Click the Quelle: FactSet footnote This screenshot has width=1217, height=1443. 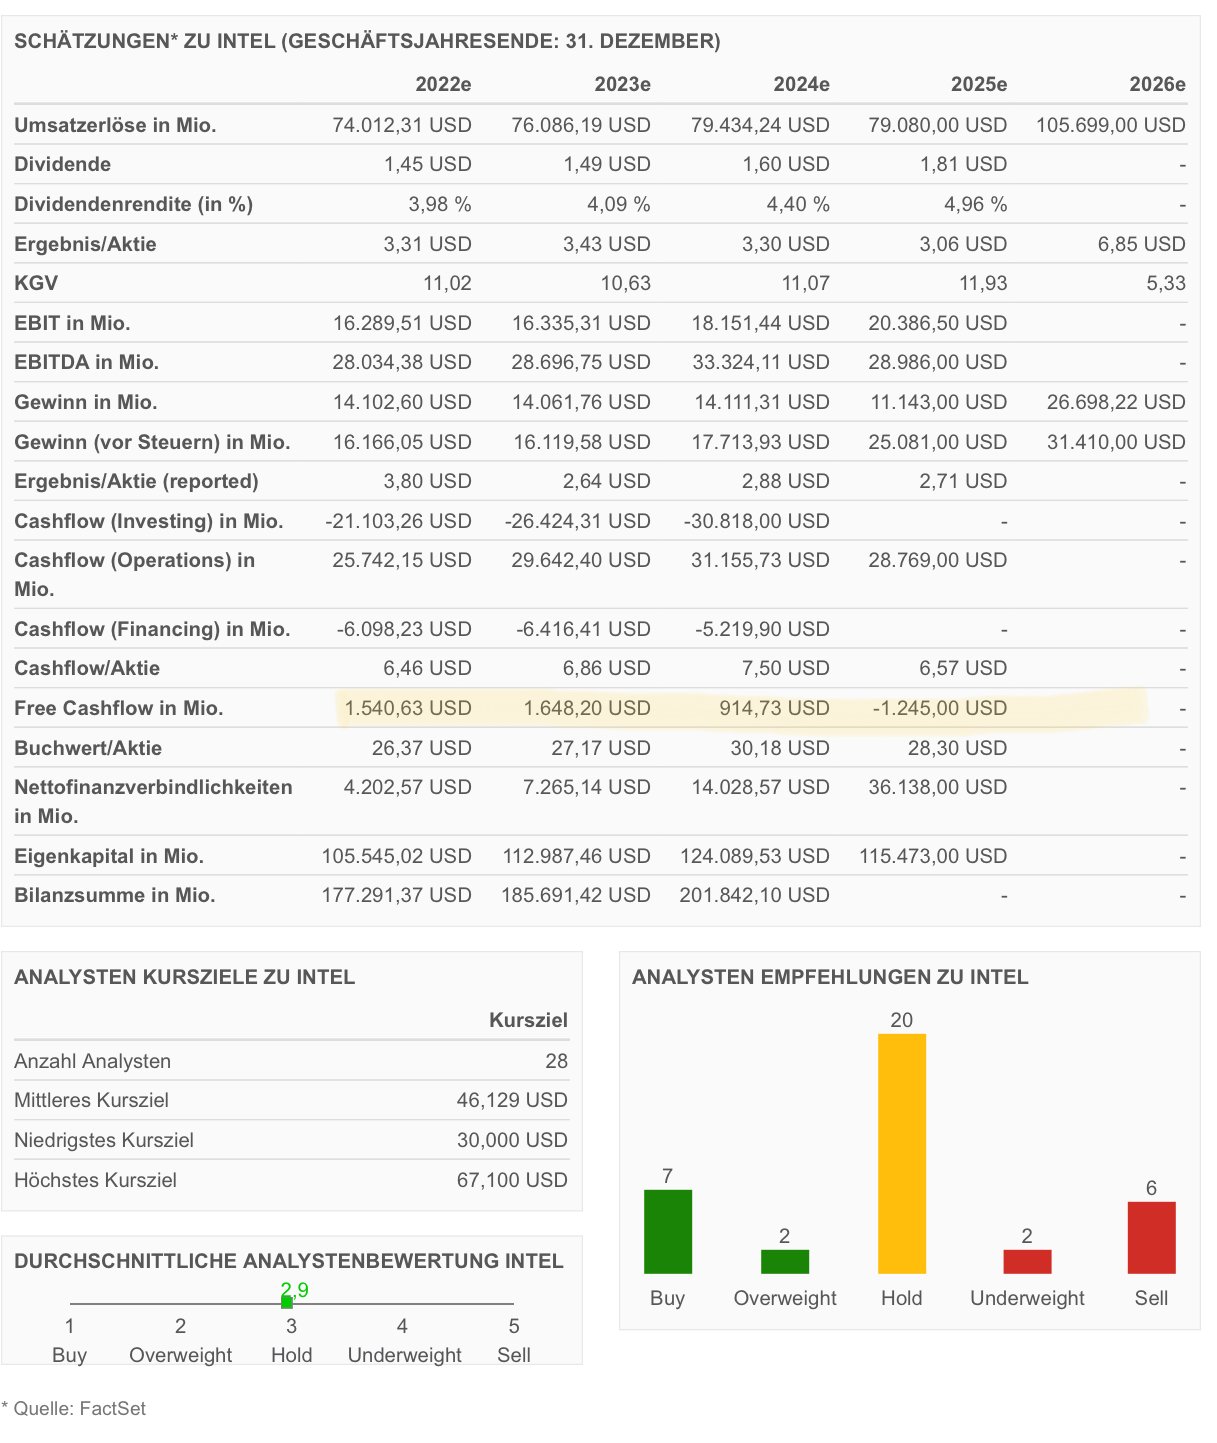74,1408
